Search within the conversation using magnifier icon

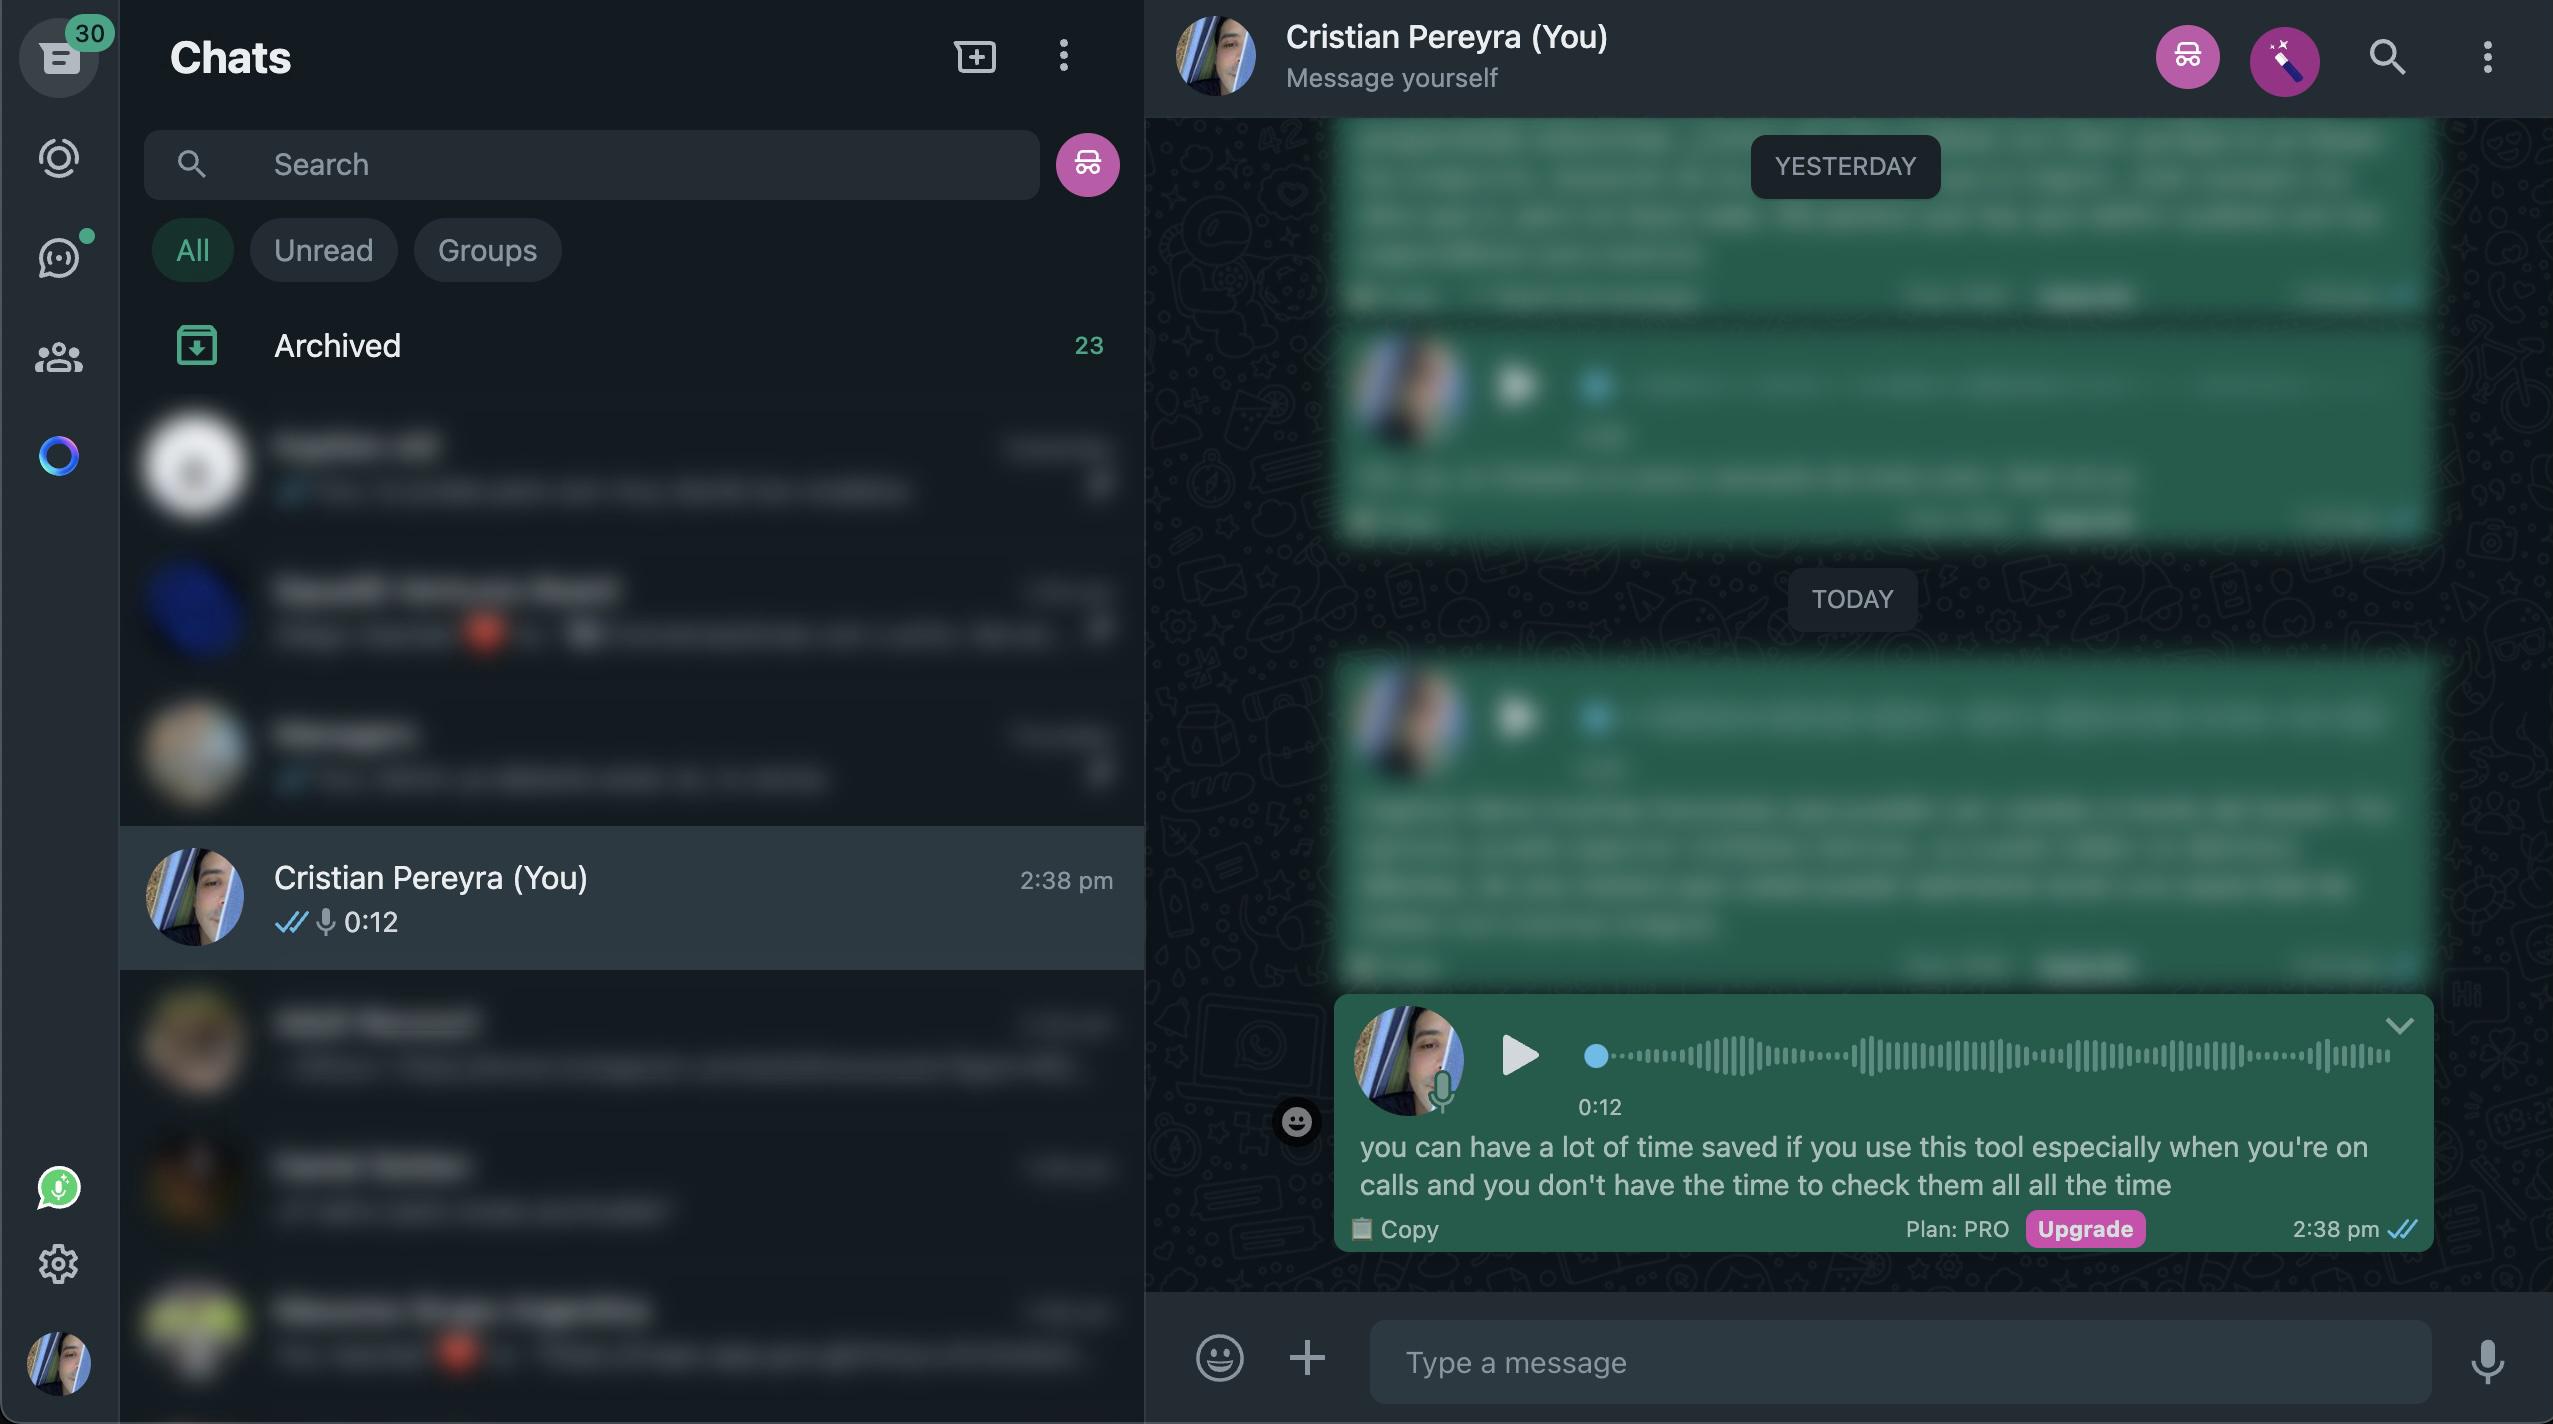2387,57
